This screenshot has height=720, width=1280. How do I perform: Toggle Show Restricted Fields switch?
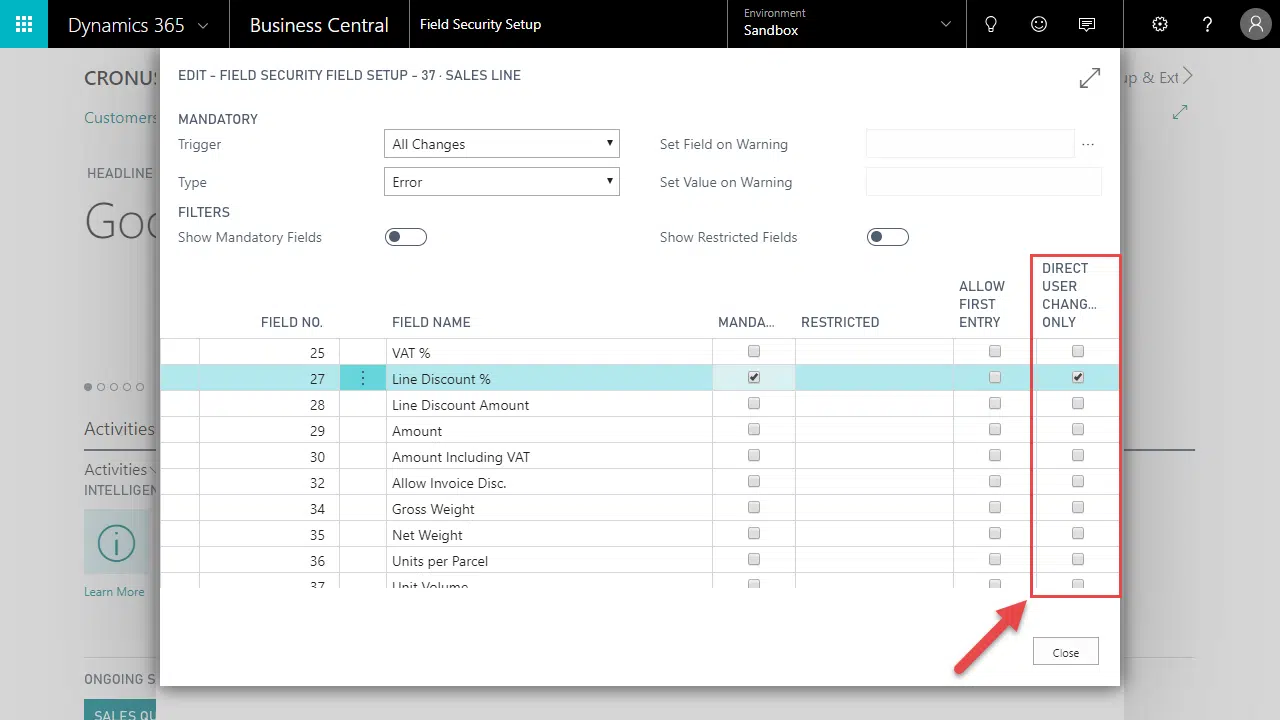(x=888, y=237)
